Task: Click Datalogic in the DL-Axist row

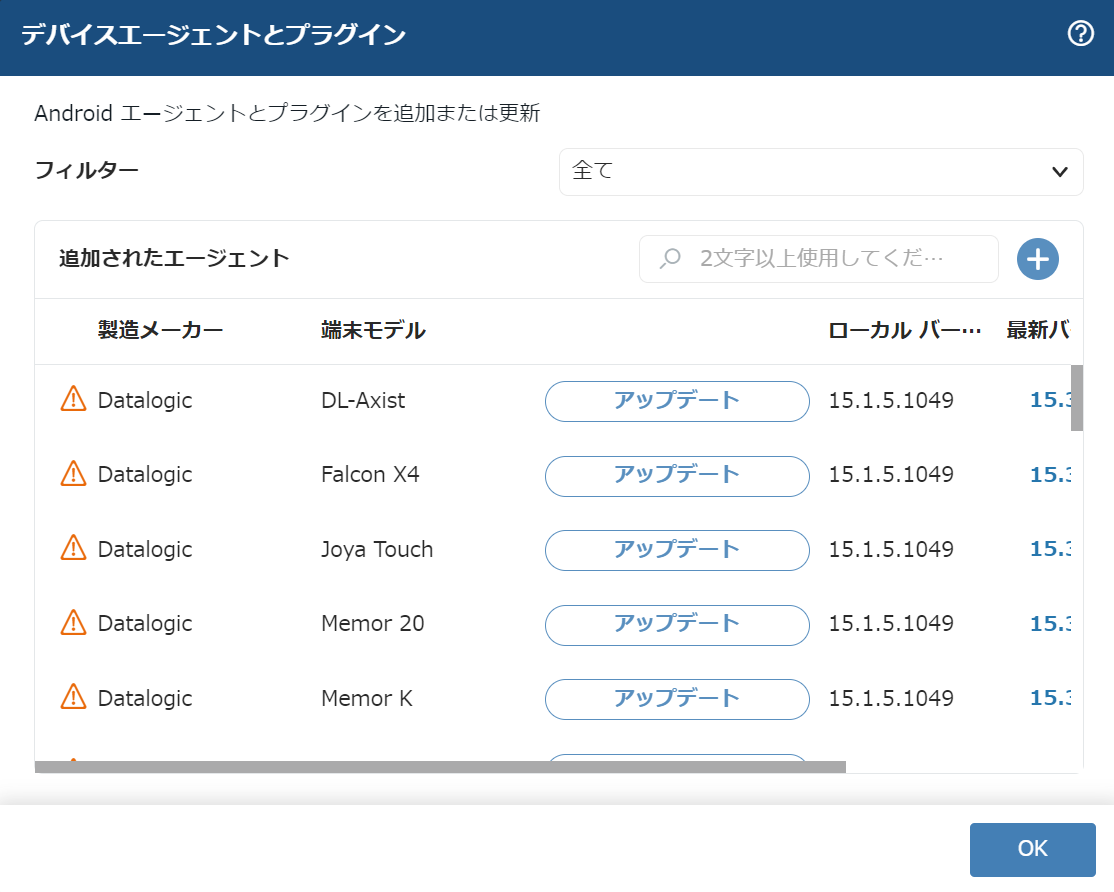Action: [145, 401]
